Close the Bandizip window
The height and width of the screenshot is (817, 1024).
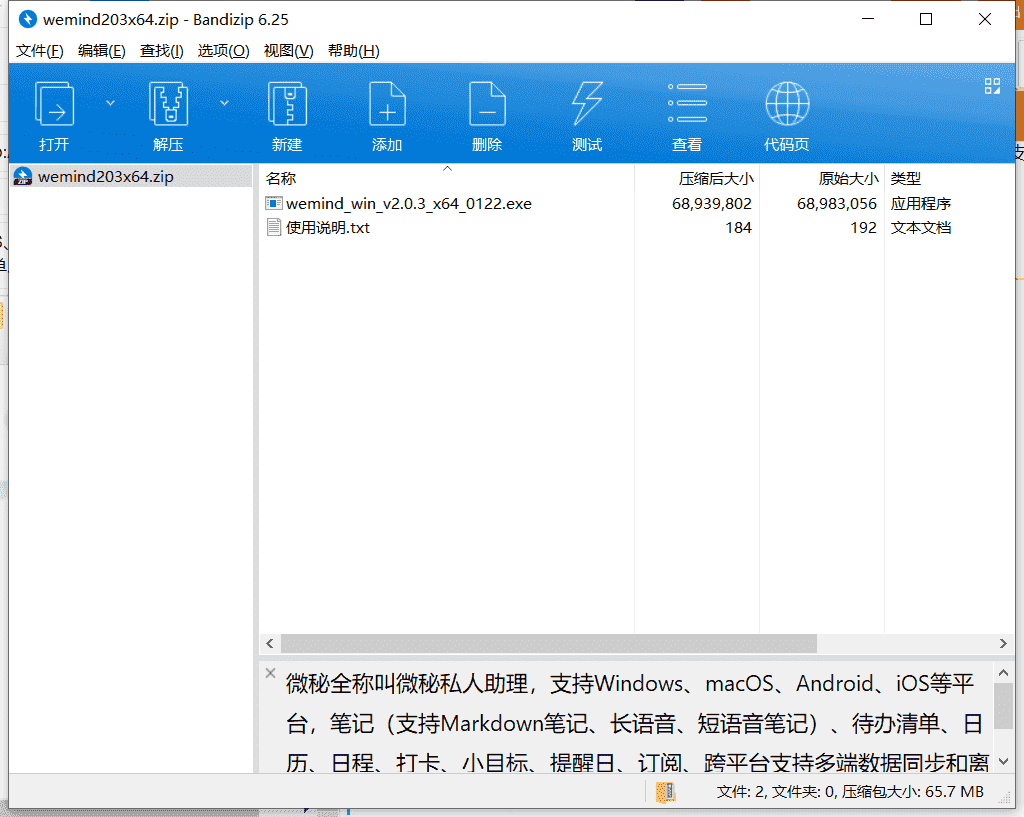point(985,20)
